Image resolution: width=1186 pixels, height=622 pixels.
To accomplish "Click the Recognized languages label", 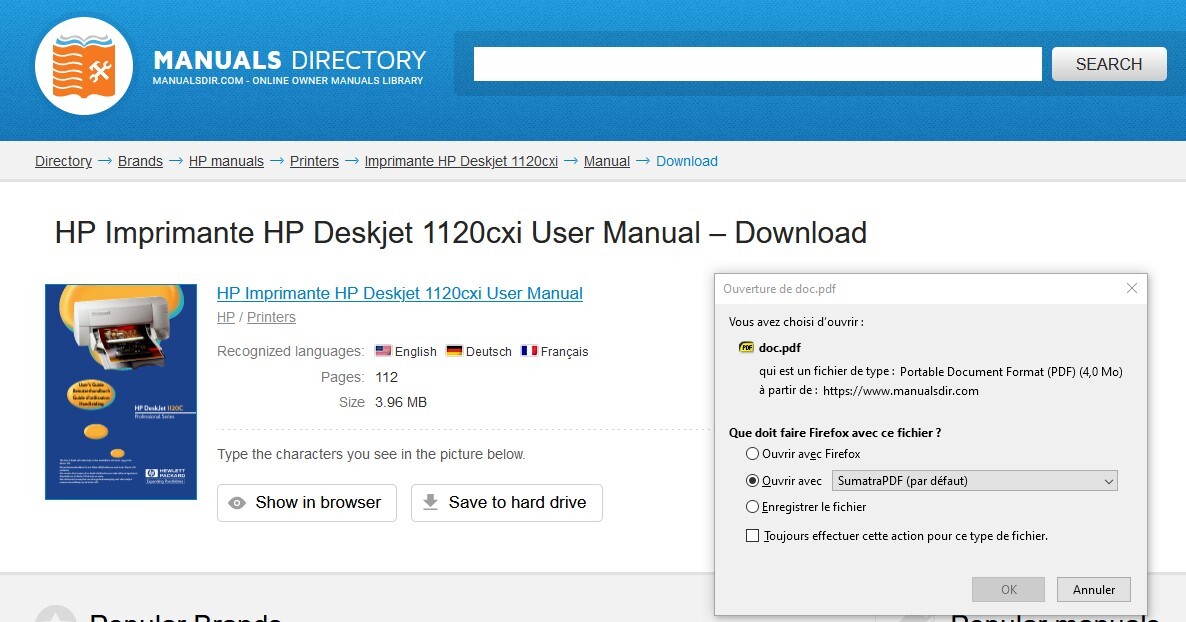I will 290,351.
